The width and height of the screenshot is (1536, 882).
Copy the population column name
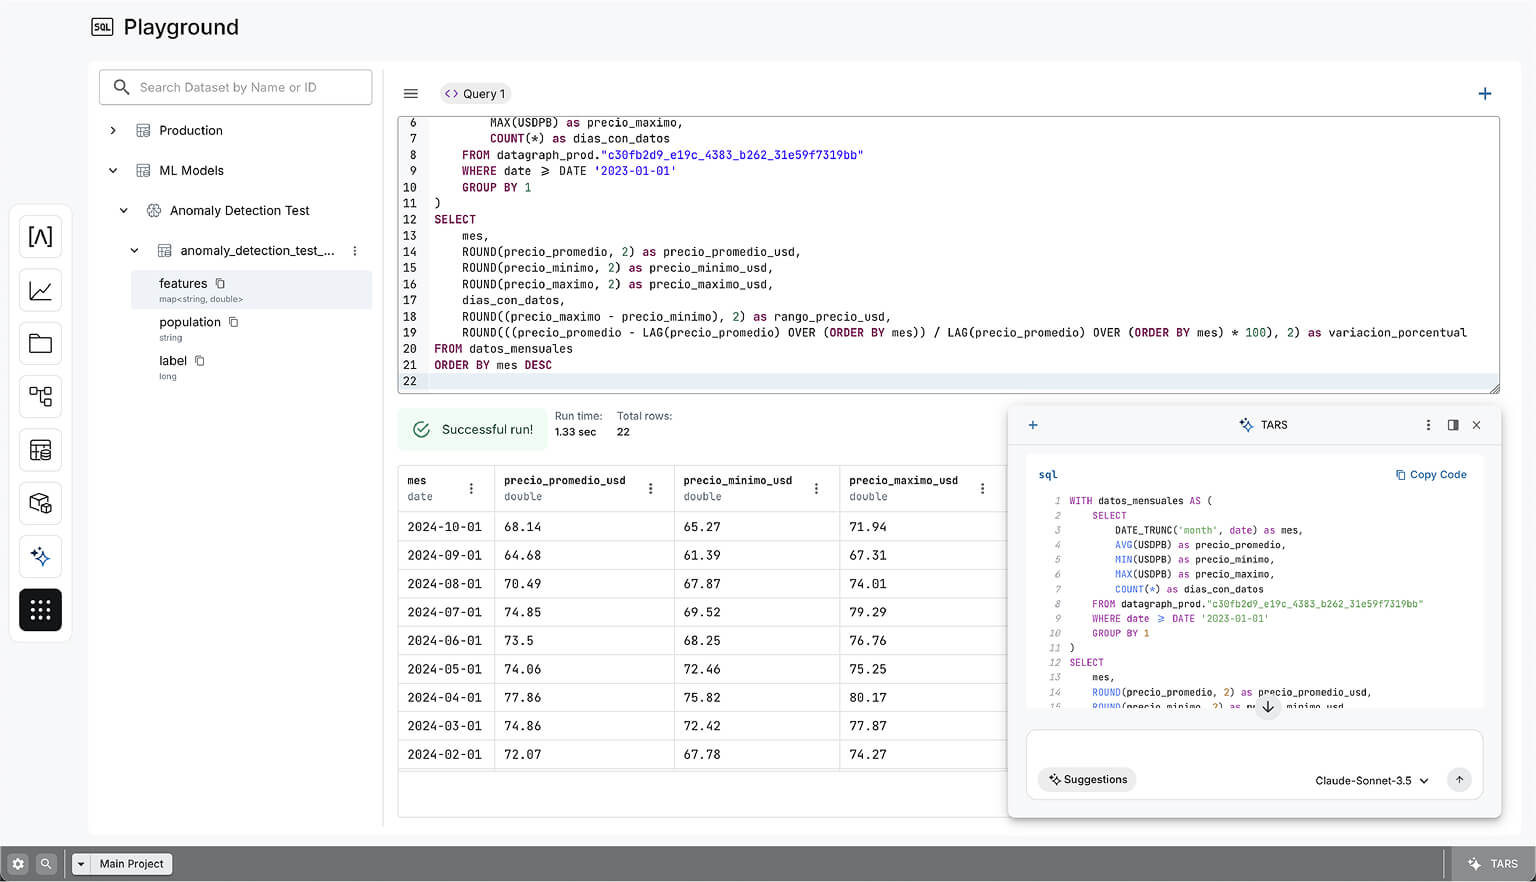(233, 322)
